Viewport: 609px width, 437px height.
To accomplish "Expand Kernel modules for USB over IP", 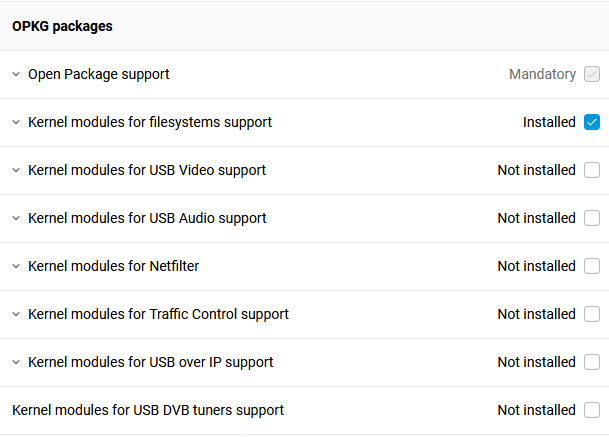I will click(16, 362).
